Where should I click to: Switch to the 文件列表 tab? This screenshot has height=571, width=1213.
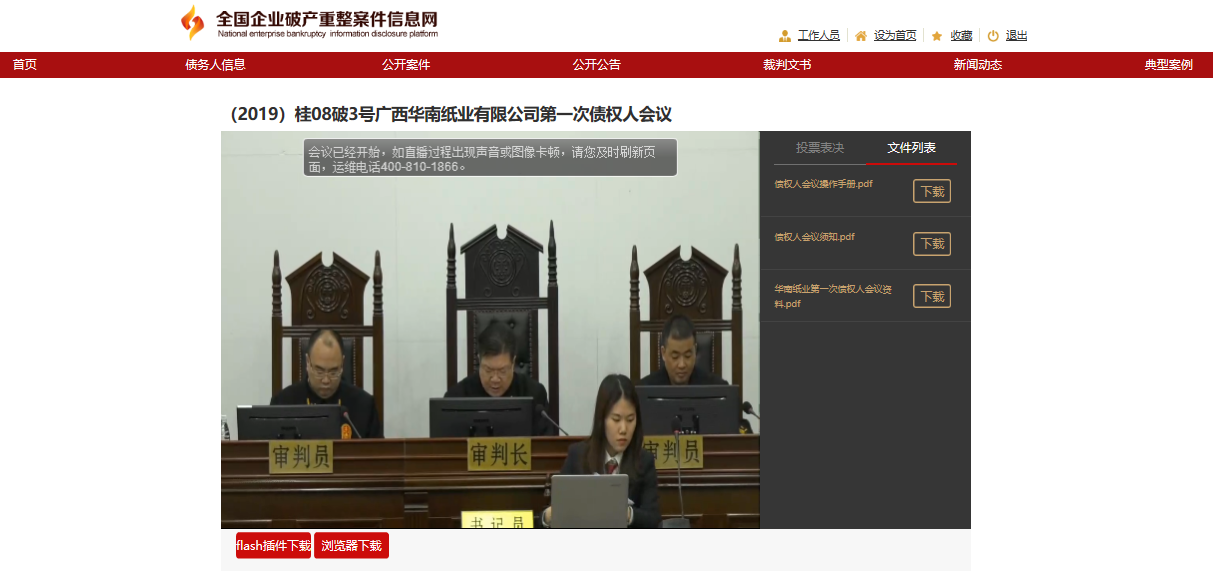point(912,148)
